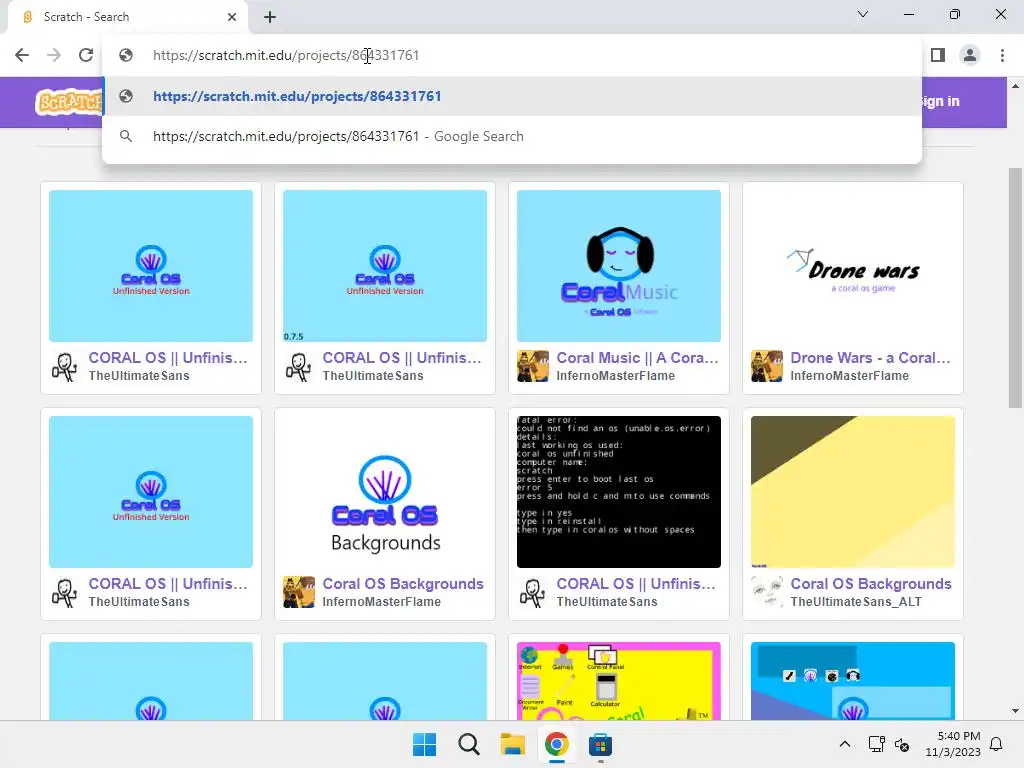
Task: Select the scratch.mit.edu project URL suggestion
Action: [x=512, y=96]
